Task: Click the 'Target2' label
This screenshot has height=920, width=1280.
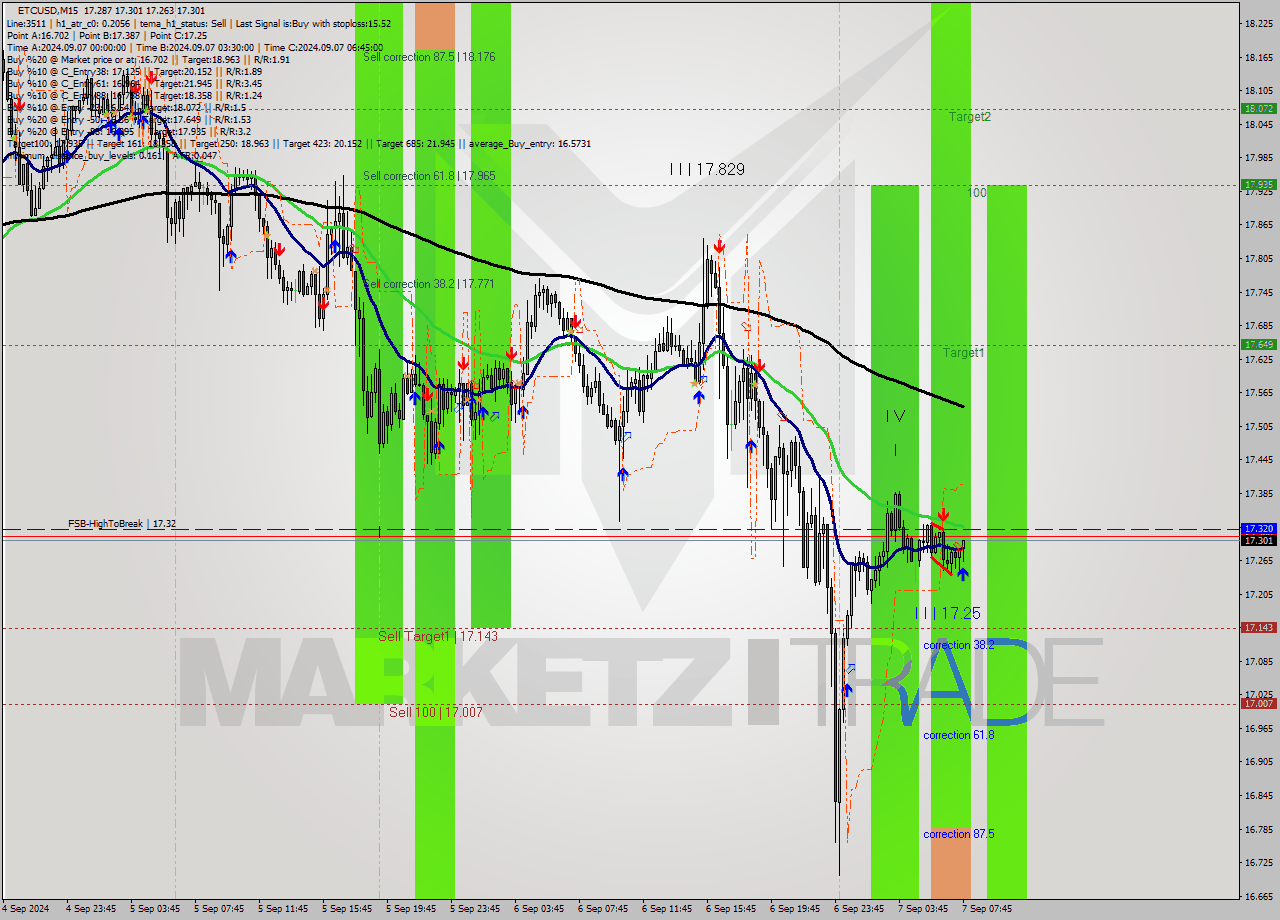Action: (x=970, y=117)
